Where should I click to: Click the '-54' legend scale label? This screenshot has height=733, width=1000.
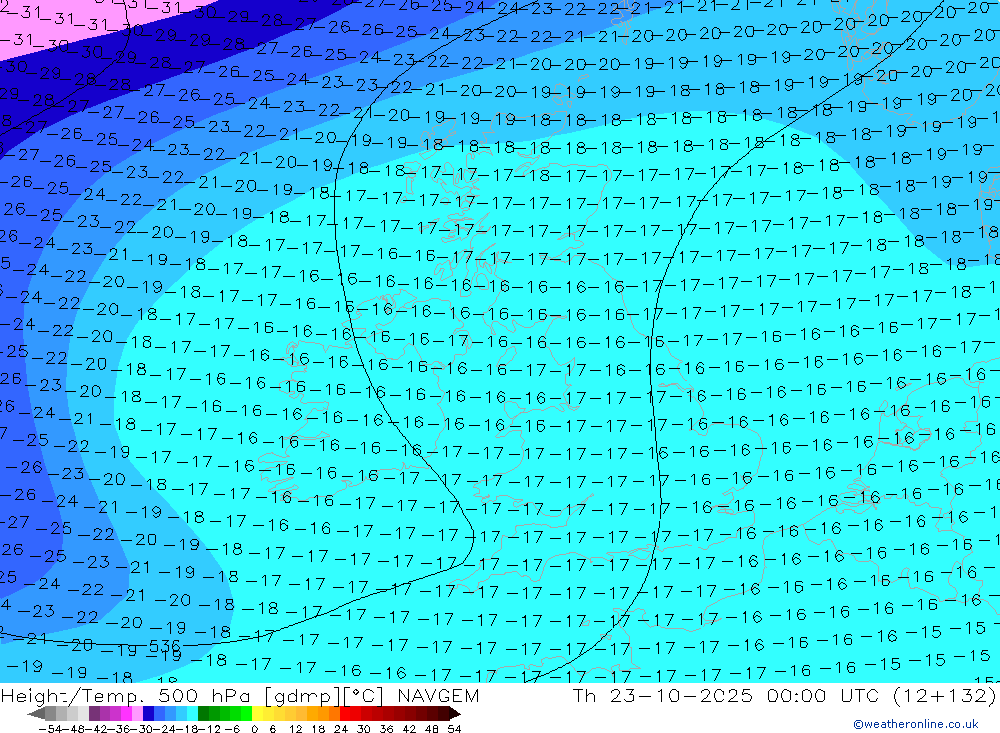50,729
